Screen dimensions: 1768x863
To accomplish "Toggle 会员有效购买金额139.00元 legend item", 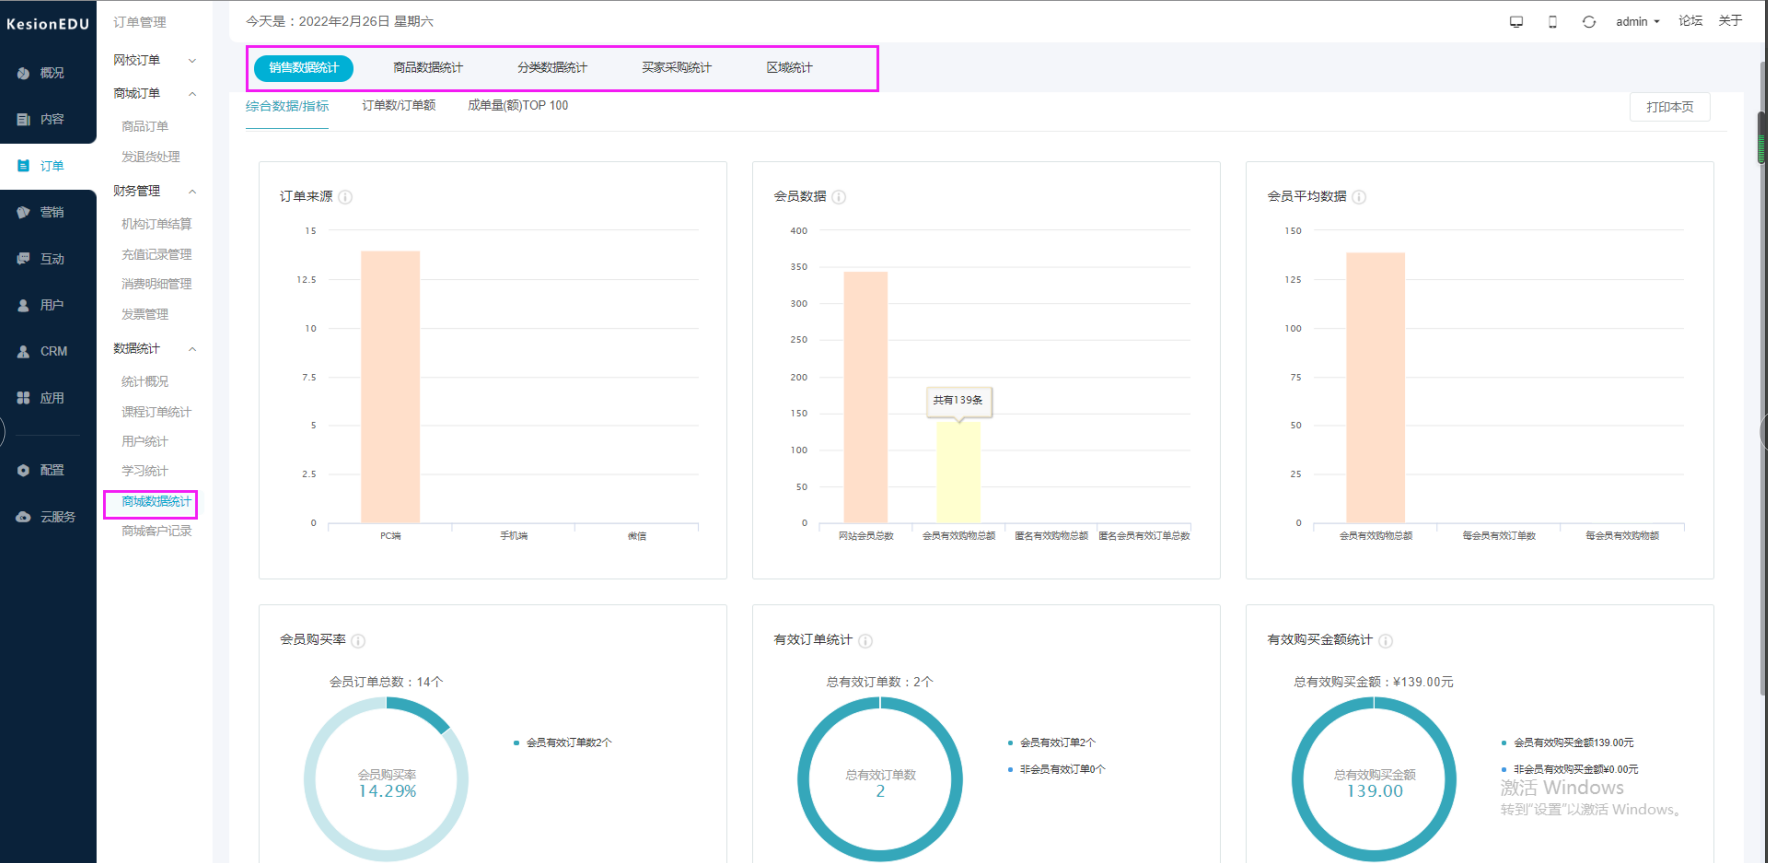I will click(1568, 743).
